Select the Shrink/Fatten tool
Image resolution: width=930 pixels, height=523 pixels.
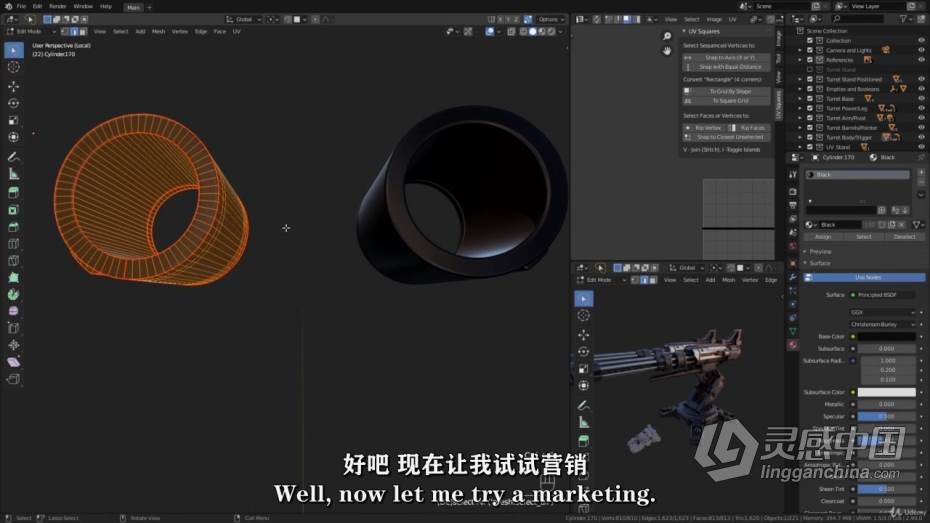[14, 345]
